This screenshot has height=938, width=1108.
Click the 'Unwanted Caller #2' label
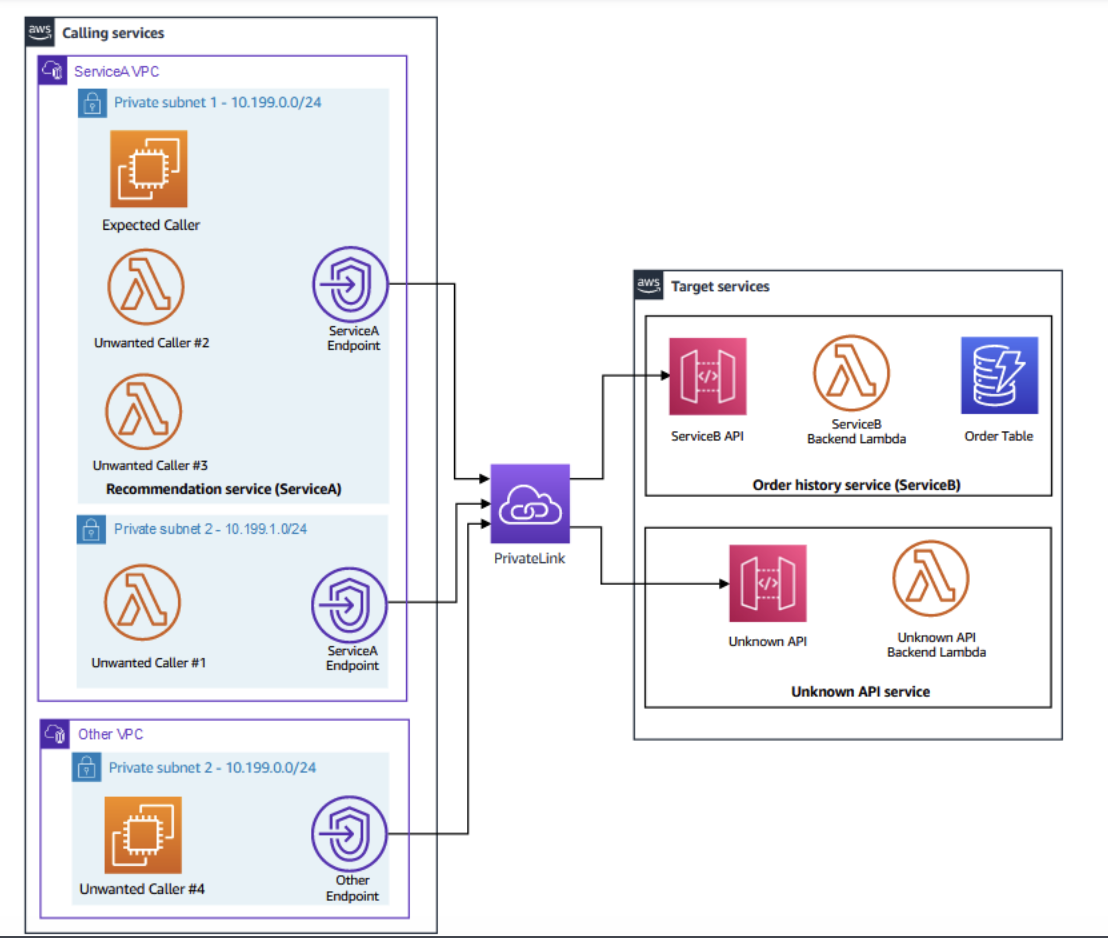(152, 343)
